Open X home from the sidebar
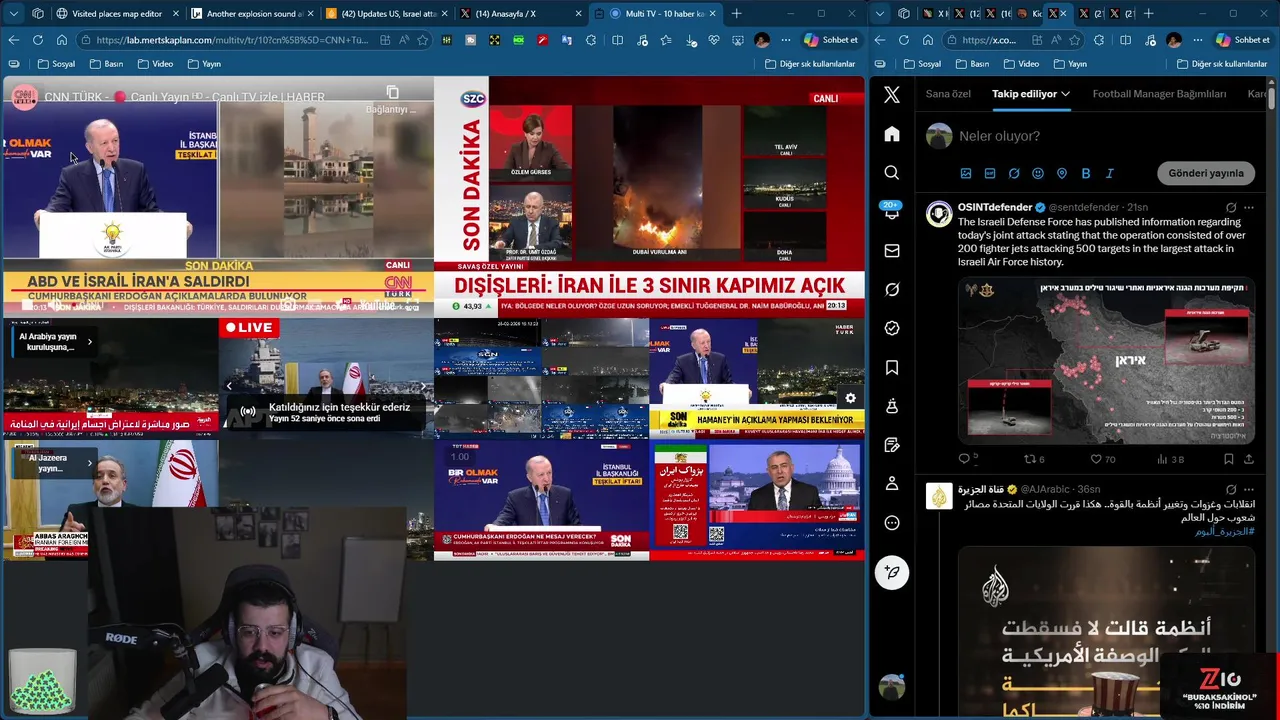1280x720 pixels. [x=892, y=134]
